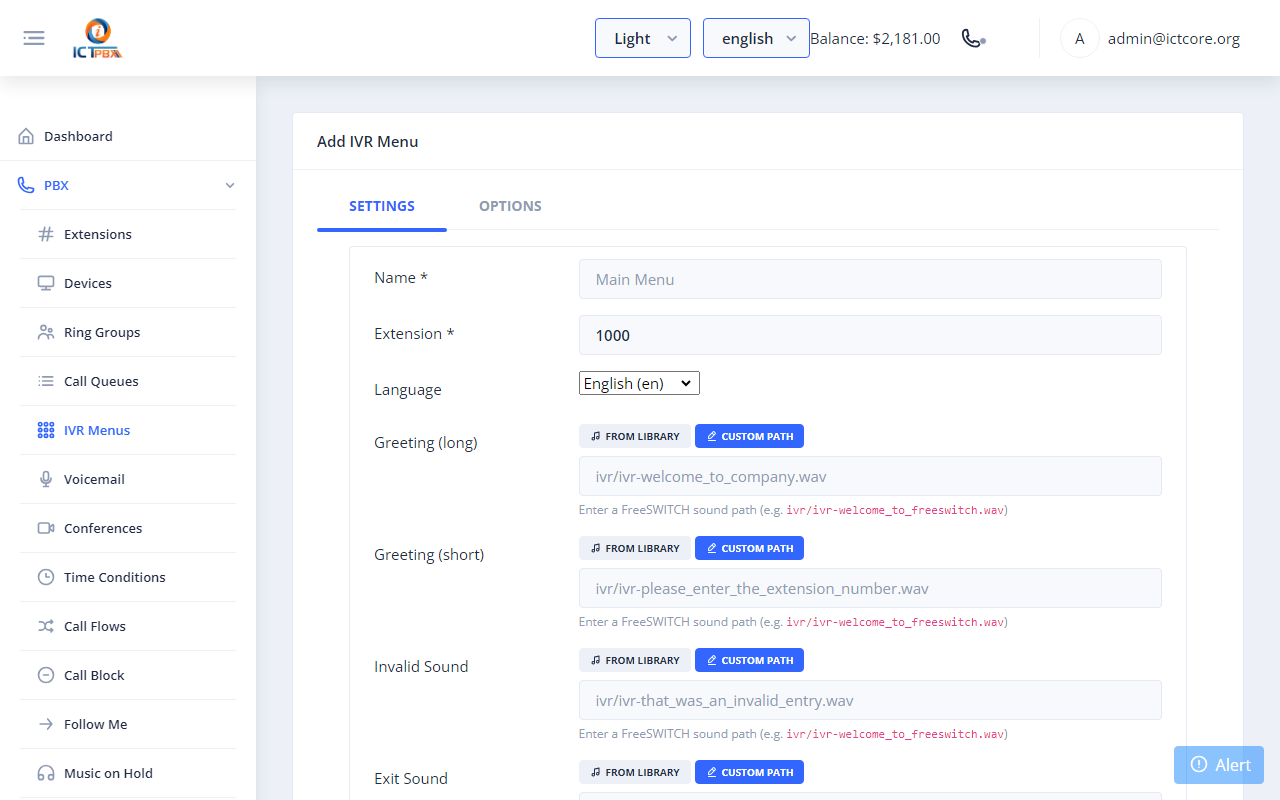Click the Devices monitor icon
Screen dimensions: 1280x800
[46, 283]
